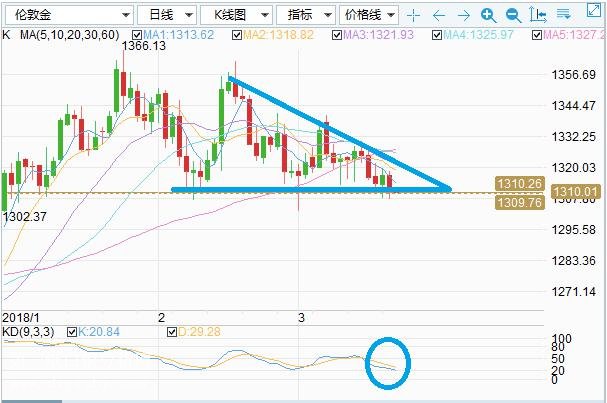The height and width of the screenshot is (403, 607).
Task: Click the horizontal scrollbar thumb at bottom
Action: pyautogui.click(x=31, y=401)
